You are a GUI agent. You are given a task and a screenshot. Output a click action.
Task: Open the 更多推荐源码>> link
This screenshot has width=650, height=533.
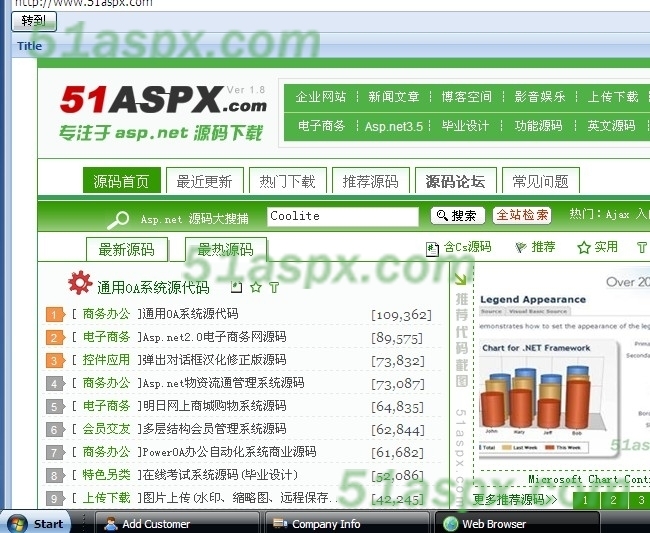coord(515,499)
